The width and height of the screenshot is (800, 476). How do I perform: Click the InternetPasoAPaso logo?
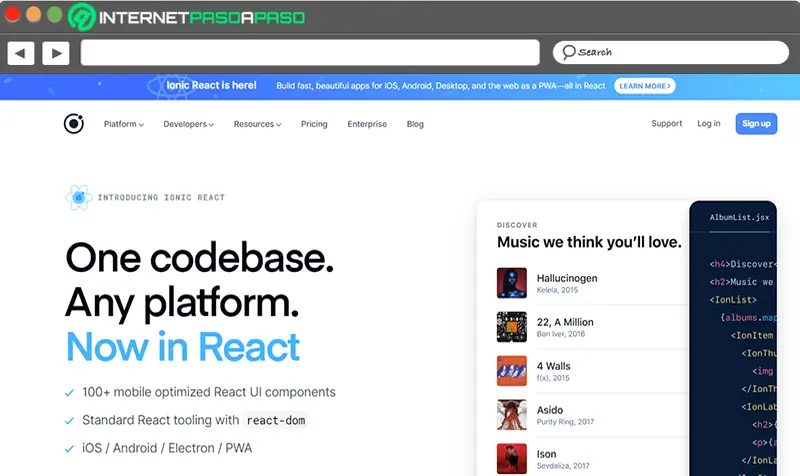(x=187, y=17)
